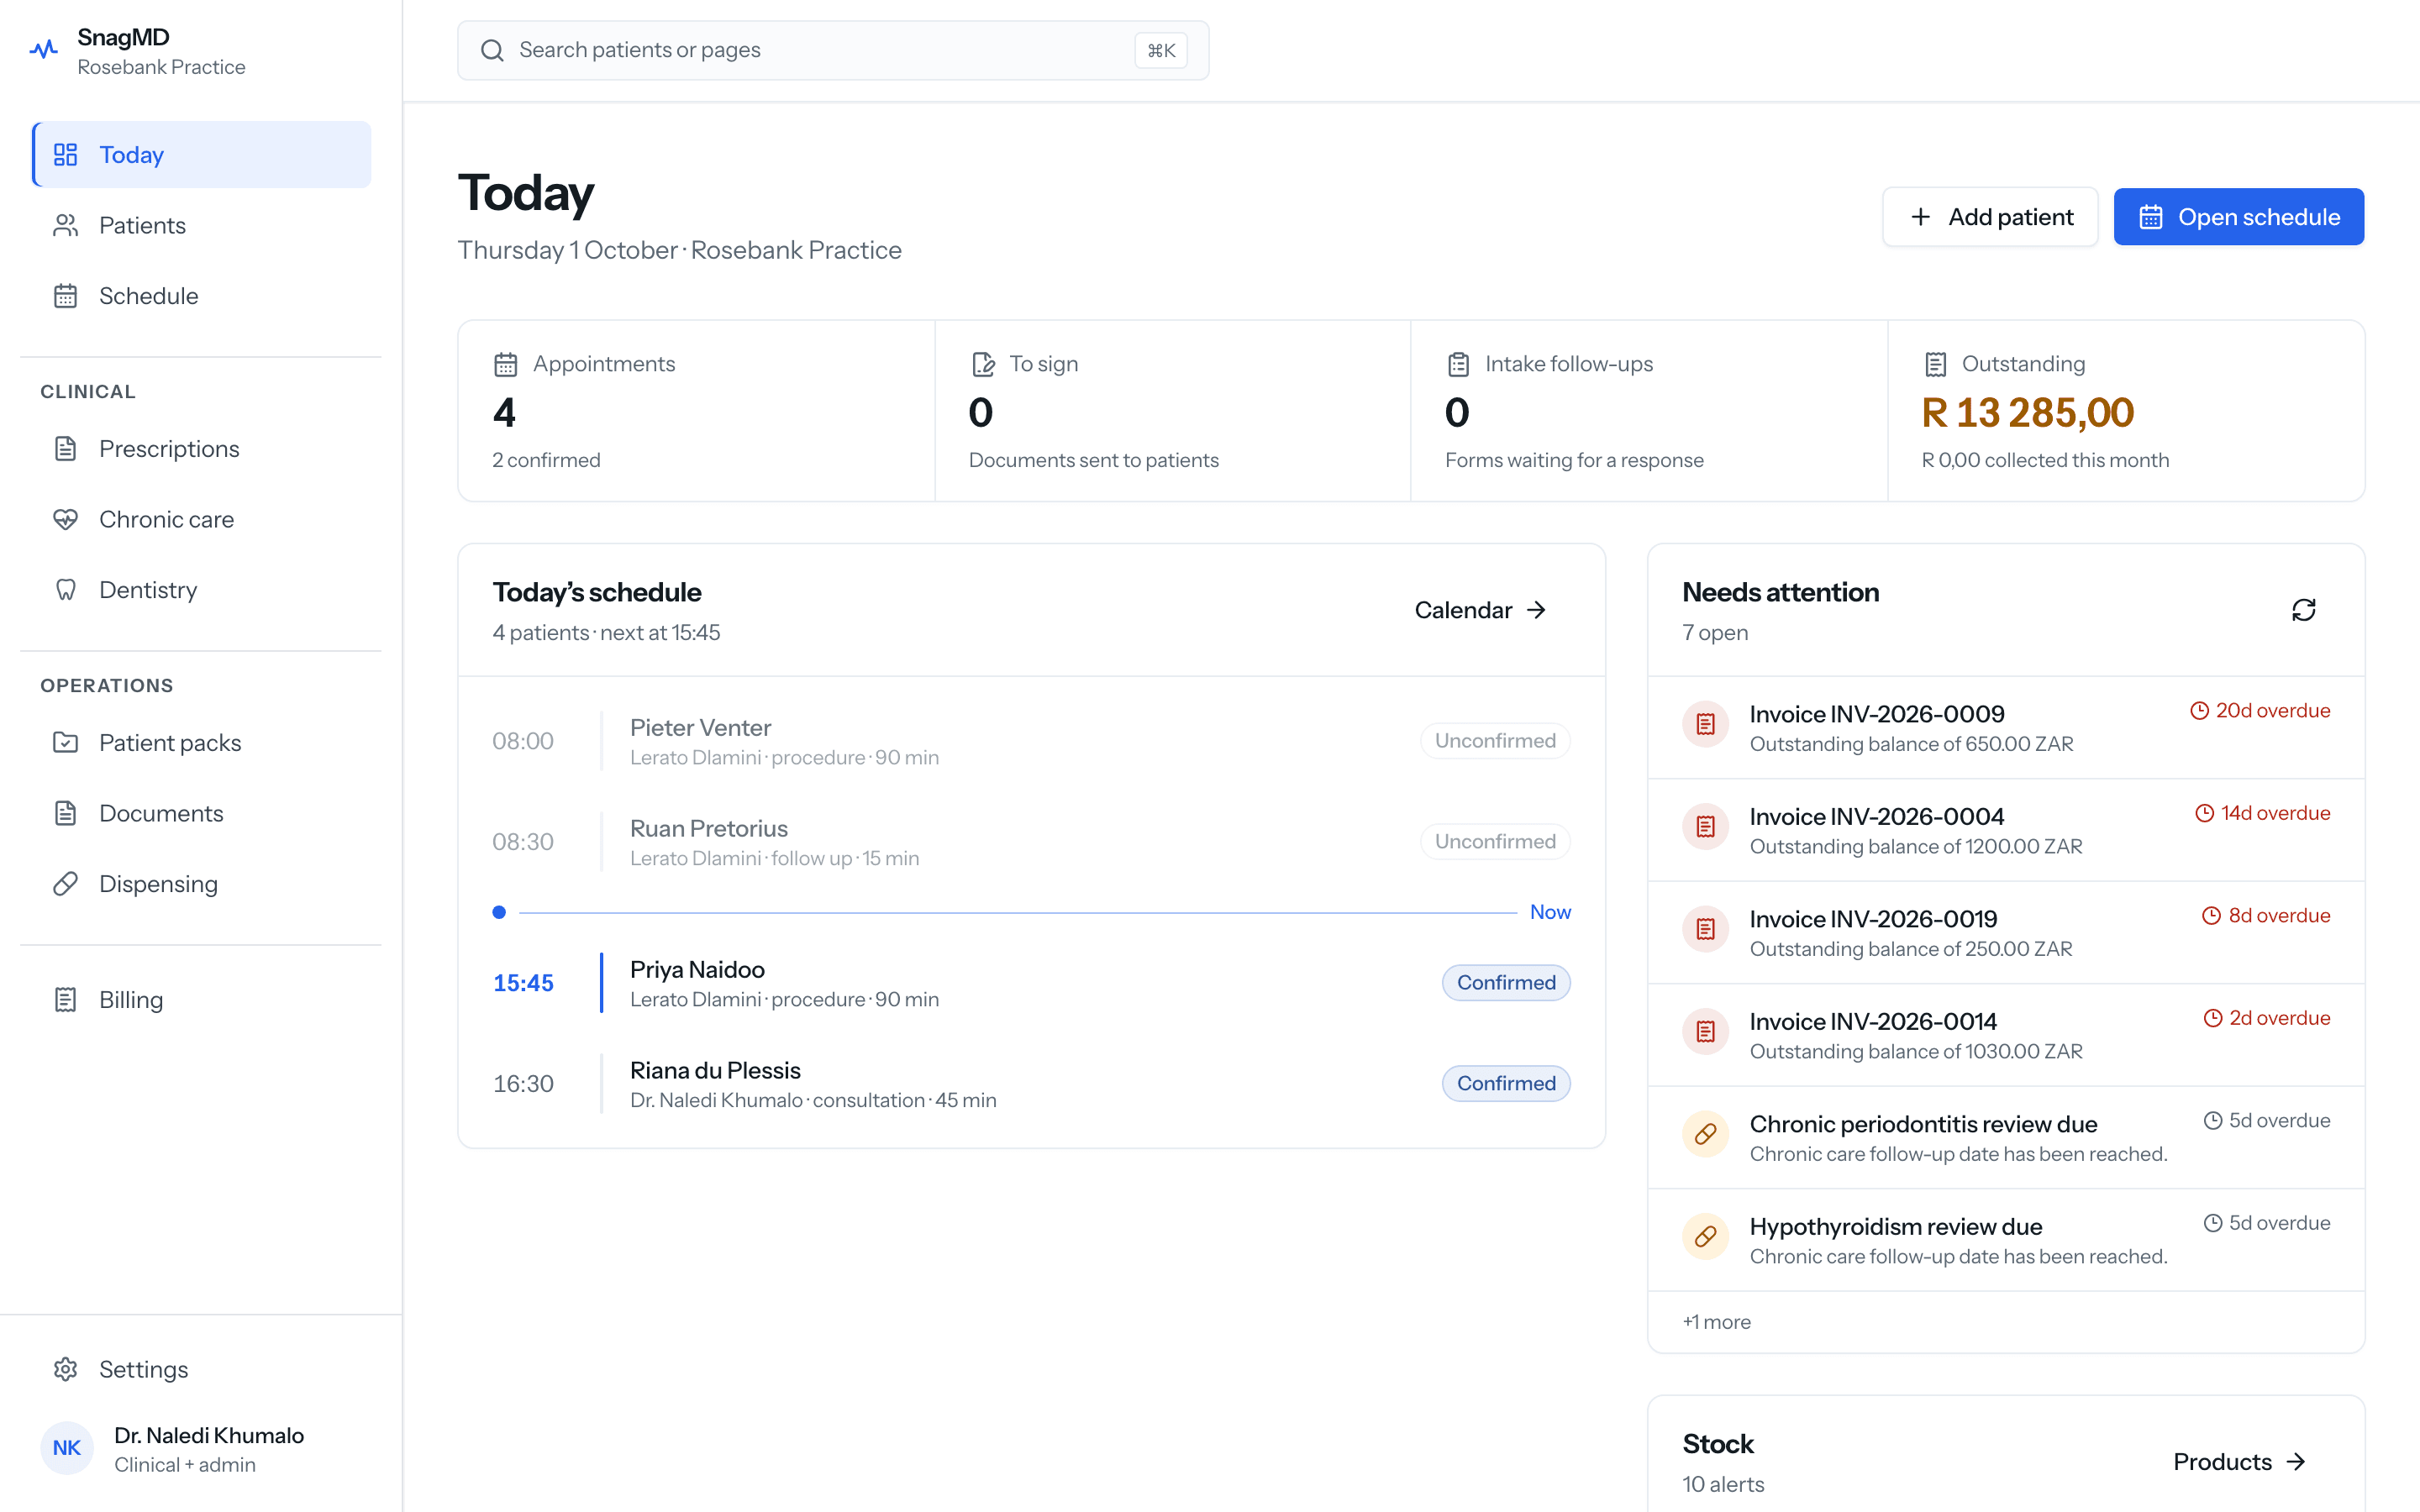Image resolution: width=2420 pixels, height=1512 pixels.
Task: Click the red invoice icon for INV-2026-0004
Action: (1706, 827)
